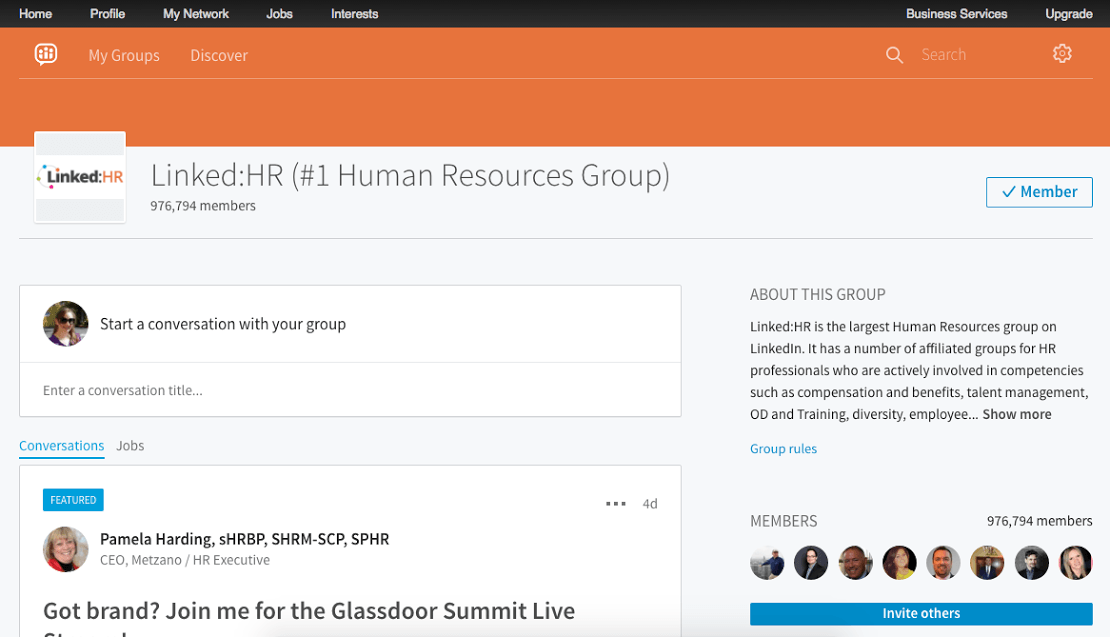The height and width of the screenshot is (637, 1110).
Task: Open the Group rules link
Action: tap(783, 449)
